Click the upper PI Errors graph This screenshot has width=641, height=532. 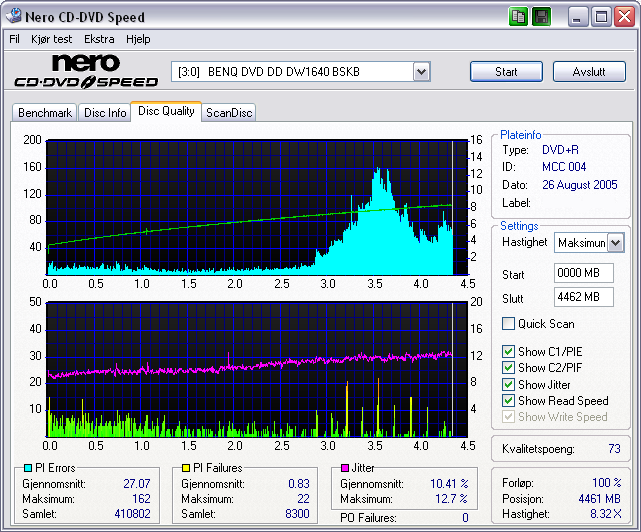[x=257, y=208]
